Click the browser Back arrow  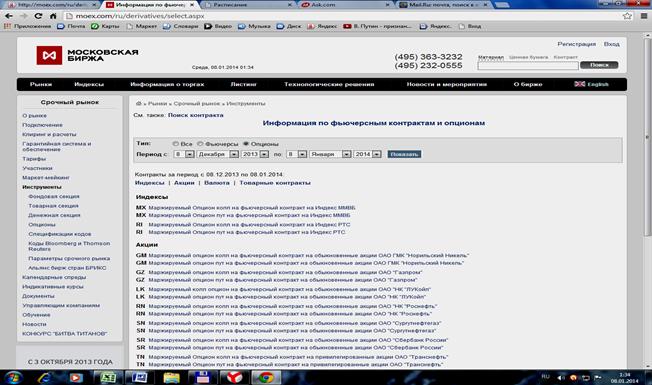8,16
